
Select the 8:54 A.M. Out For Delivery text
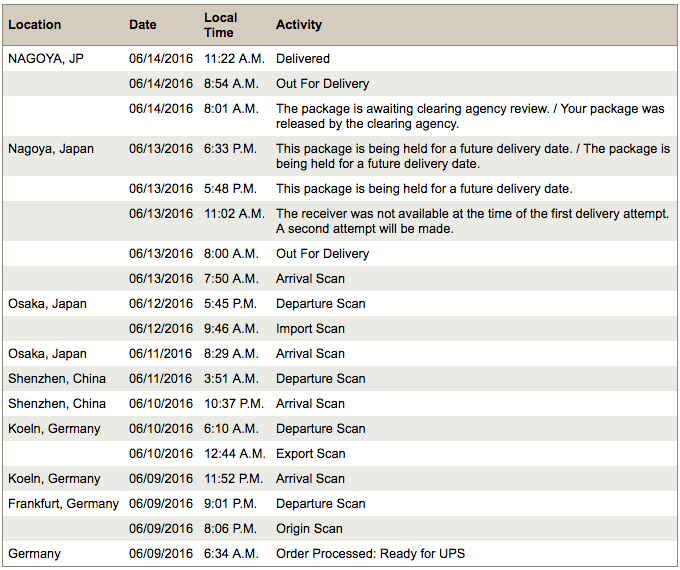pos(322,84)
